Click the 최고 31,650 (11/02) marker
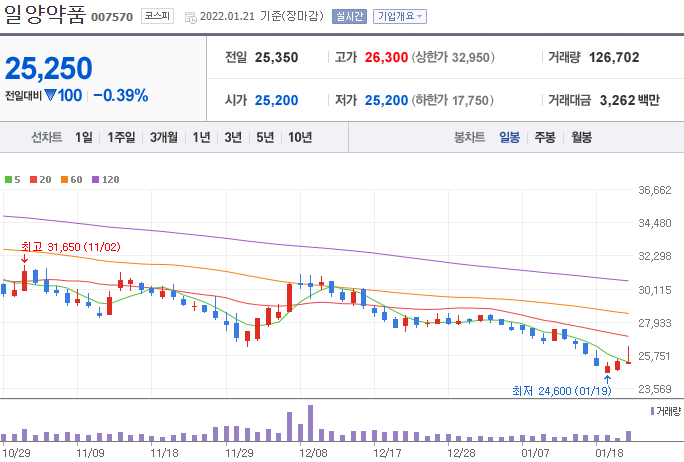This screenshot has width=684, height=462. [71, 247]
